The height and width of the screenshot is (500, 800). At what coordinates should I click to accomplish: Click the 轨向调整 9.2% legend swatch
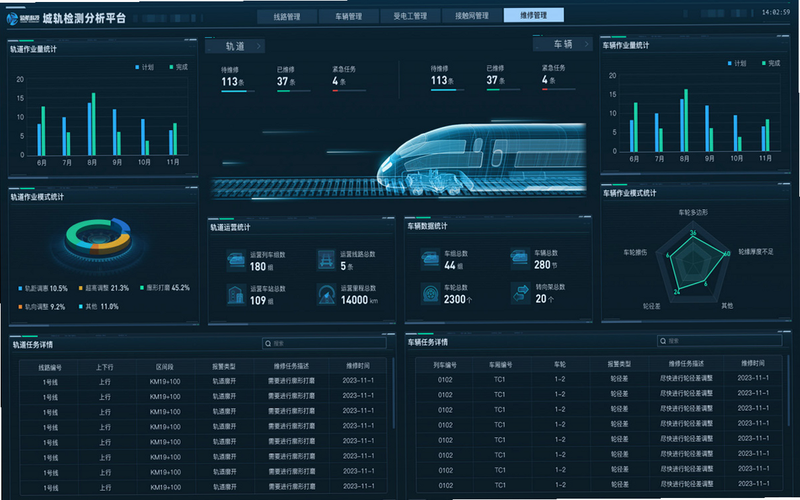(x=20, y=307)
